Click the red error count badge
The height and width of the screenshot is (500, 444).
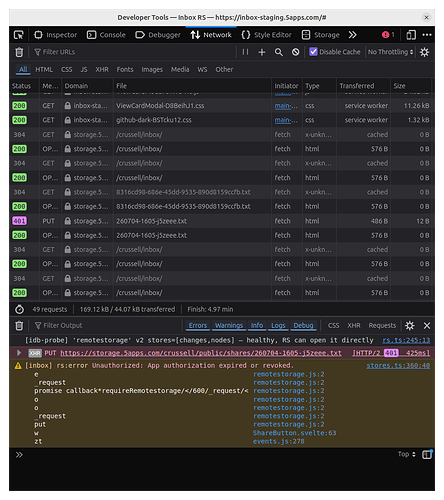click(388, 35)
